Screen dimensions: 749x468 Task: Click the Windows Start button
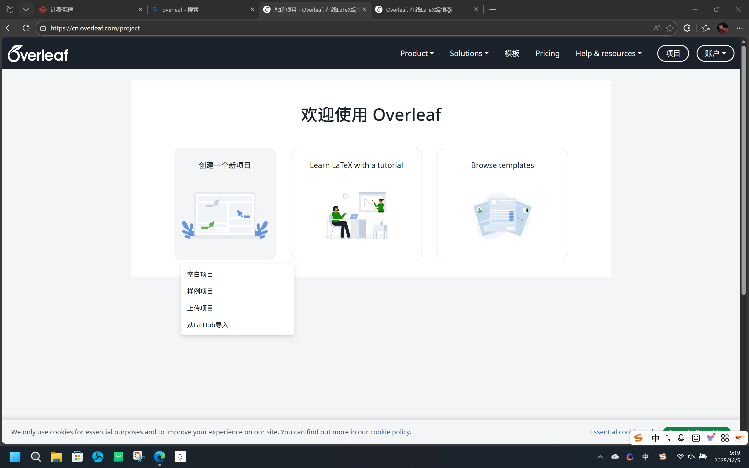tap(15, 457)
